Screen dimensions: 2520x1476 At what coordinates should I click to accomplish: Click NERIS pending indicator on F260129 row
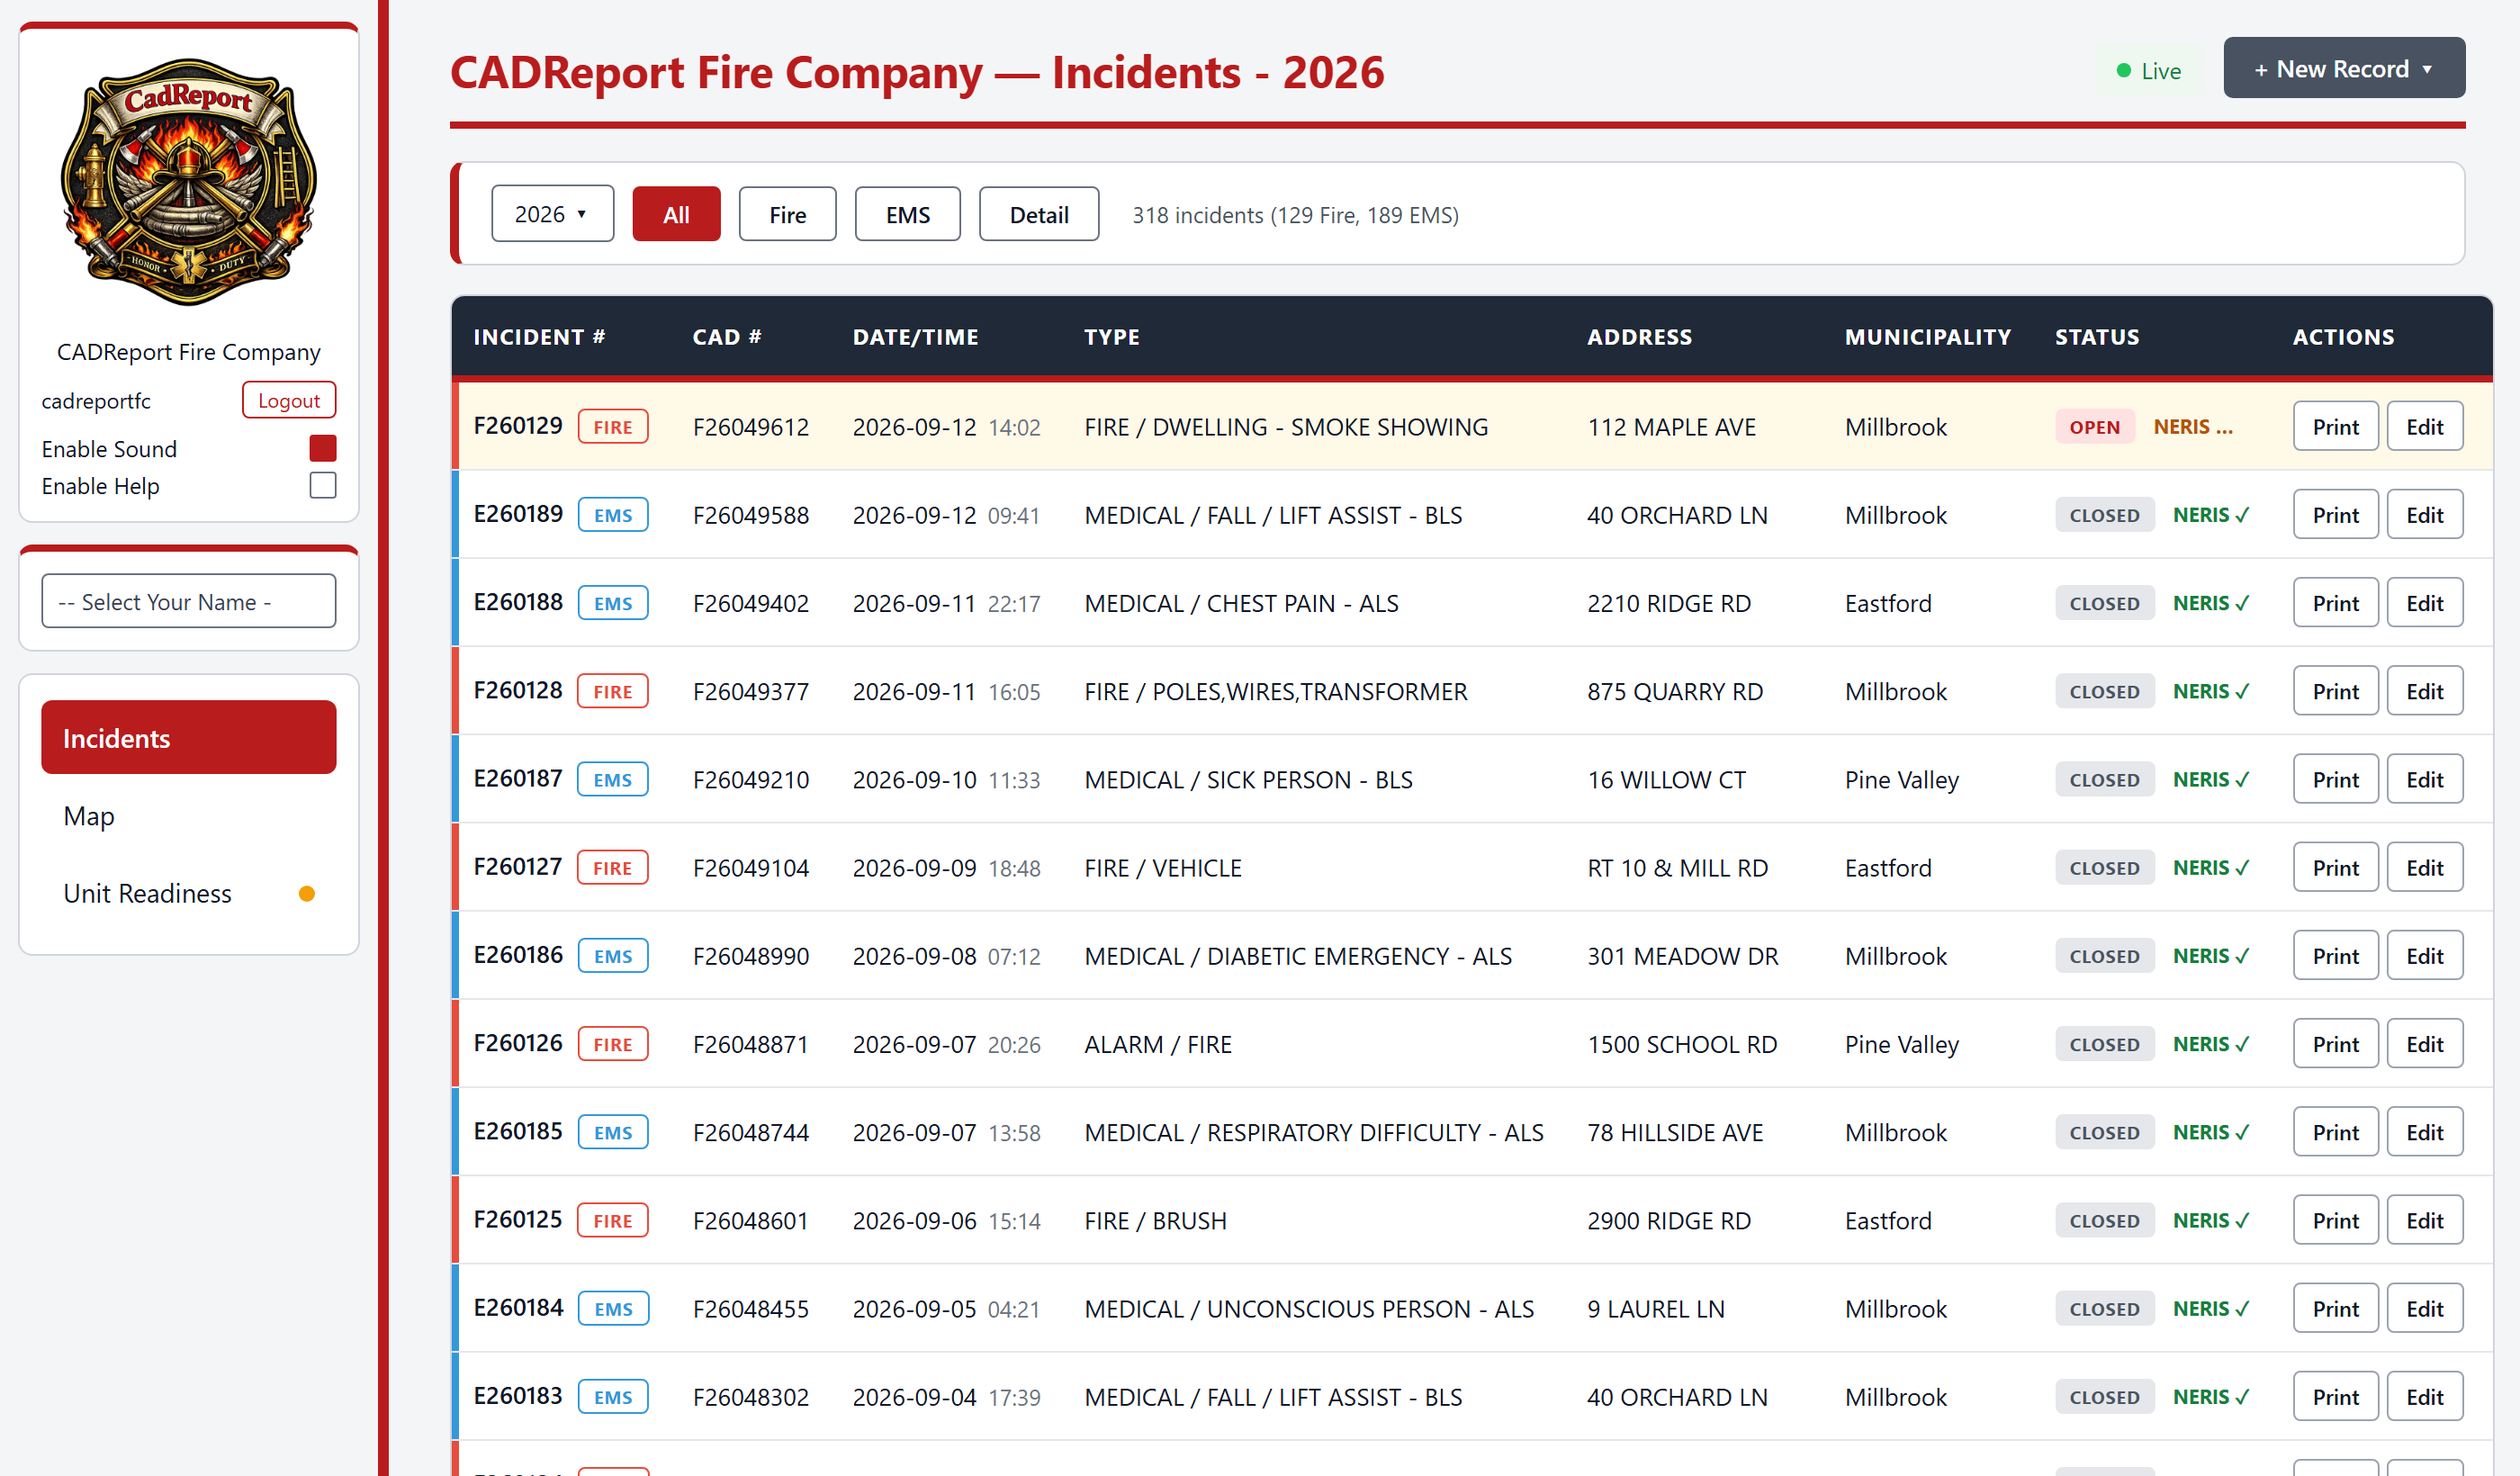[2192, 427]
